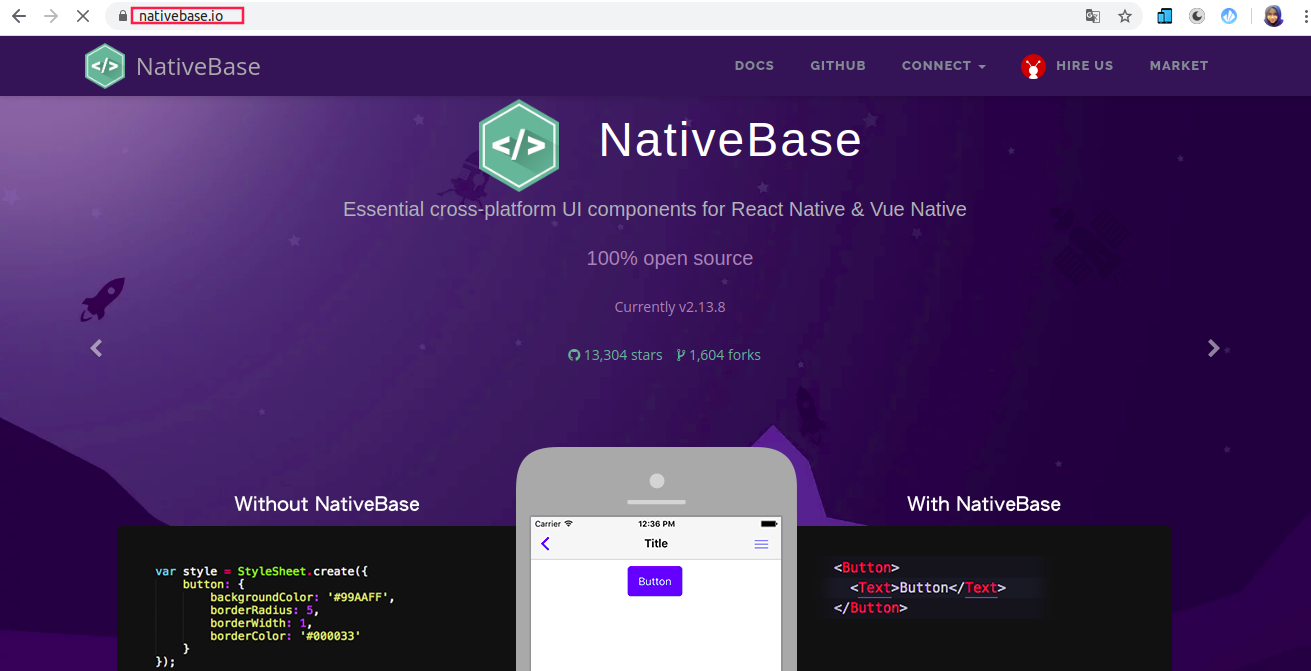The height and width of the screenshot is (671, 1311).
Task: Click the '100% open source' text
Action: [x=670, y=258]
